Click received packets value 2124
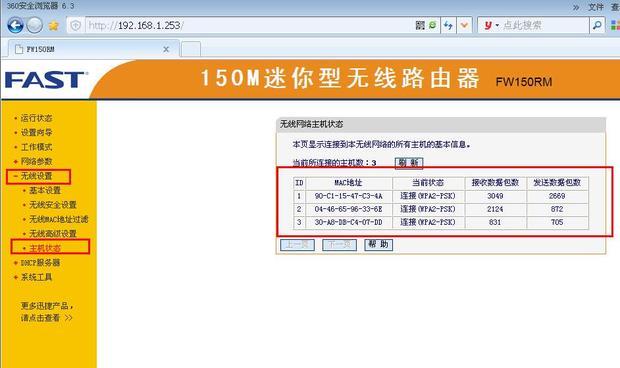Screen dimensions: 620x368 coord(495,209)
